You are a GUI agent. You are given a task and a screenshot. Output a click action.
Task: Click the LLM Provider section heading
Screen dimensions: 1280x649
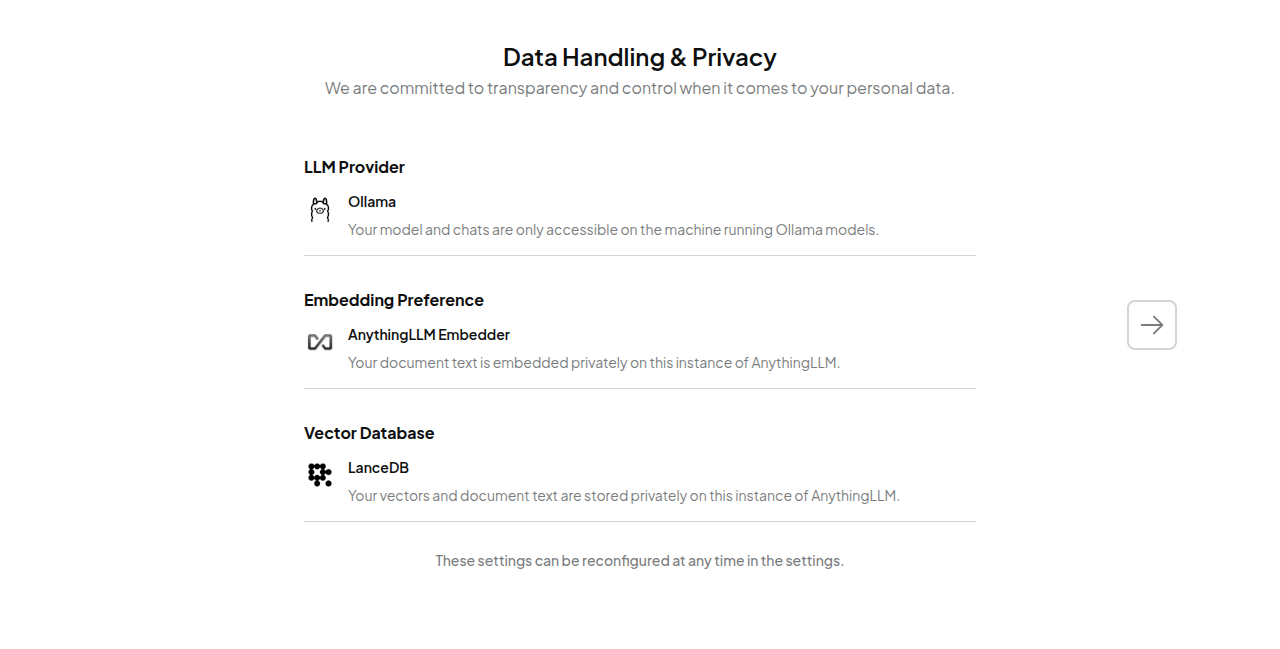click(354, 167)
